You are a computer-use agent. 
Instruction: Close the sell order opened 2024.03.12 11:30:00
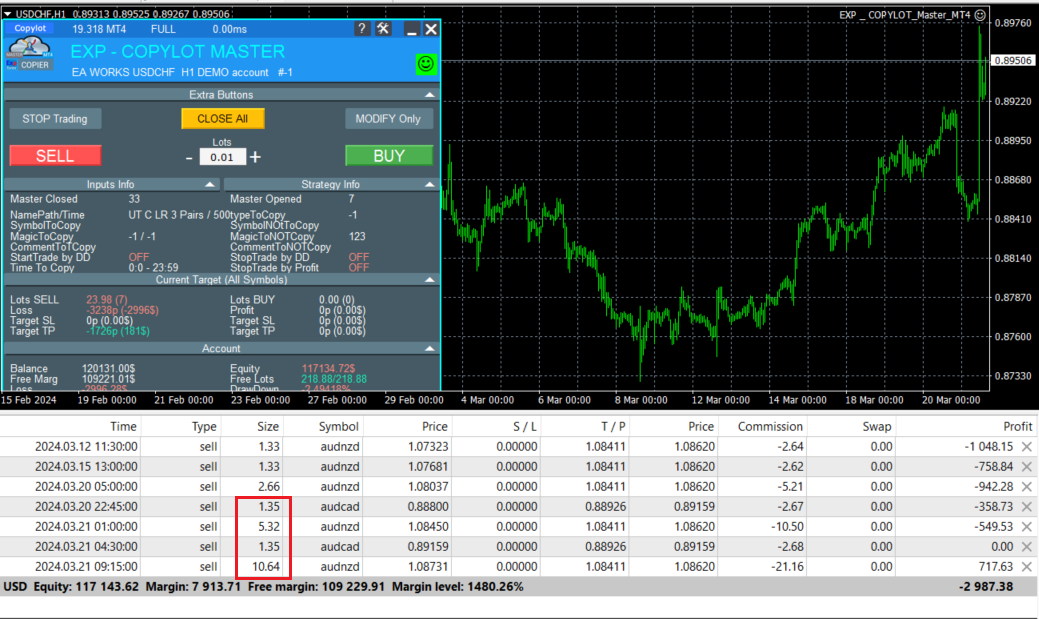click(1026, 447)
